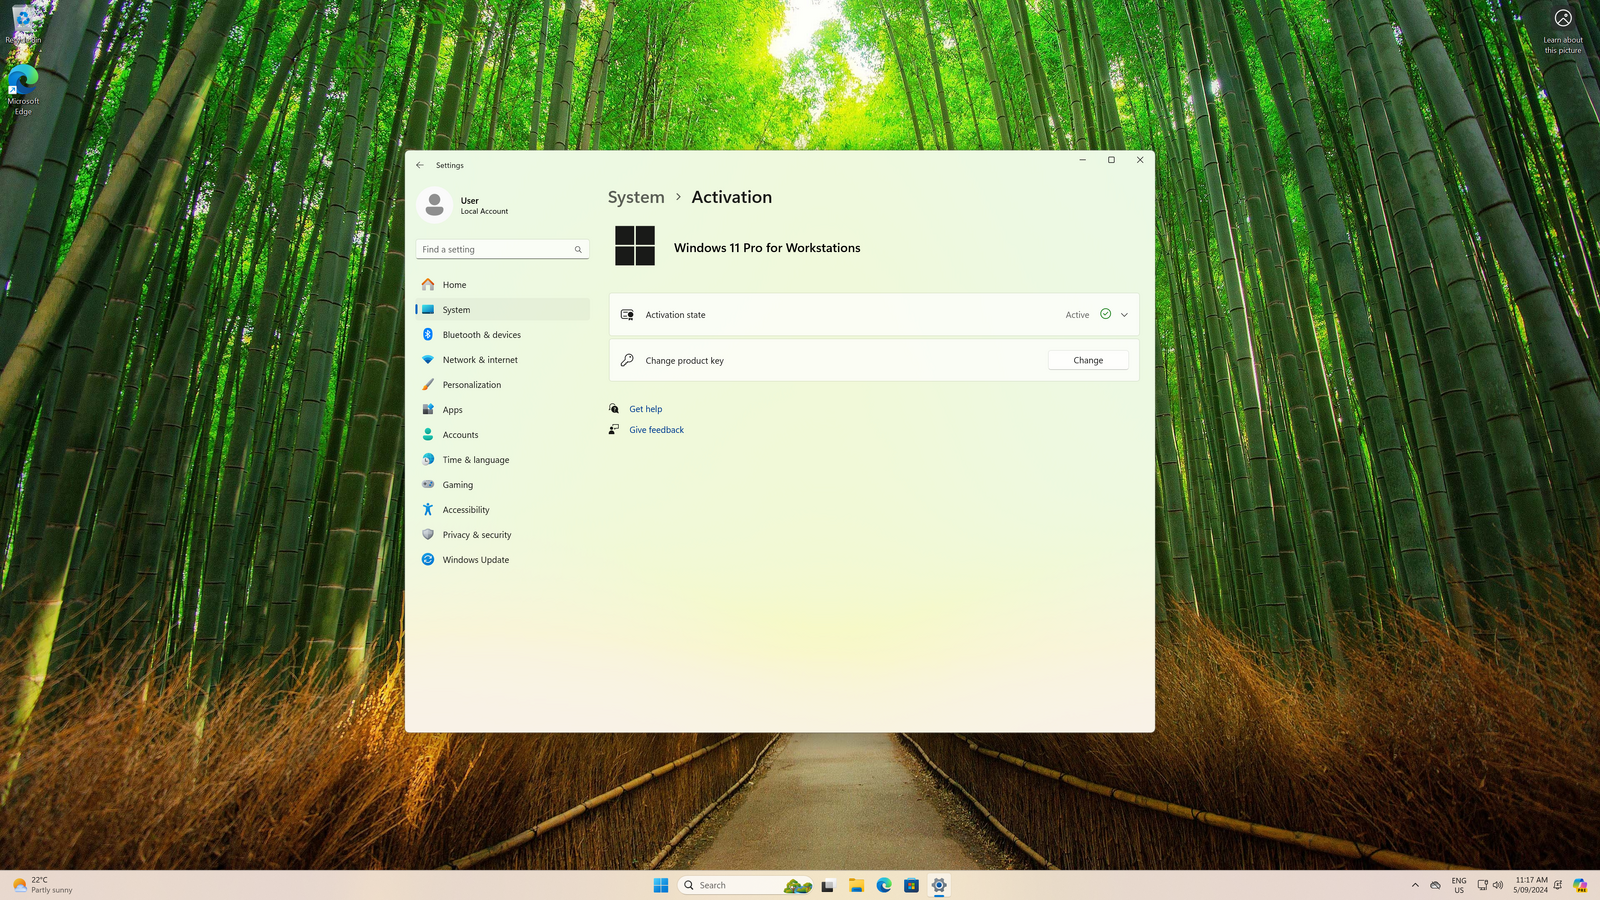This screenshot has width=1600, height=900.
Task: Open the Windows Start menu
Action: click(661, 885)
